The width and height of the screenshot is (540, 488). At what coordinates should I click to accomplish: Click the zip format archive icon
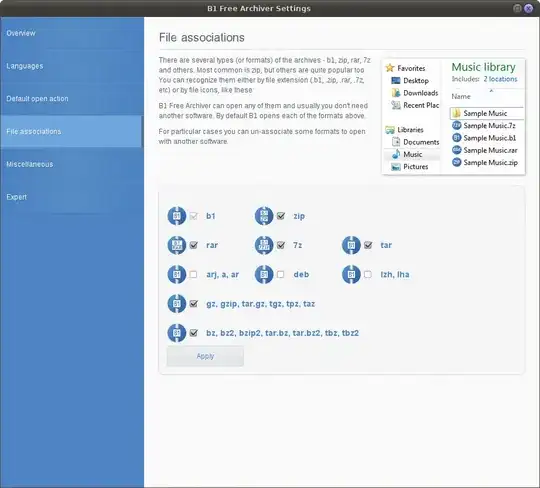[x=264, y=216]
